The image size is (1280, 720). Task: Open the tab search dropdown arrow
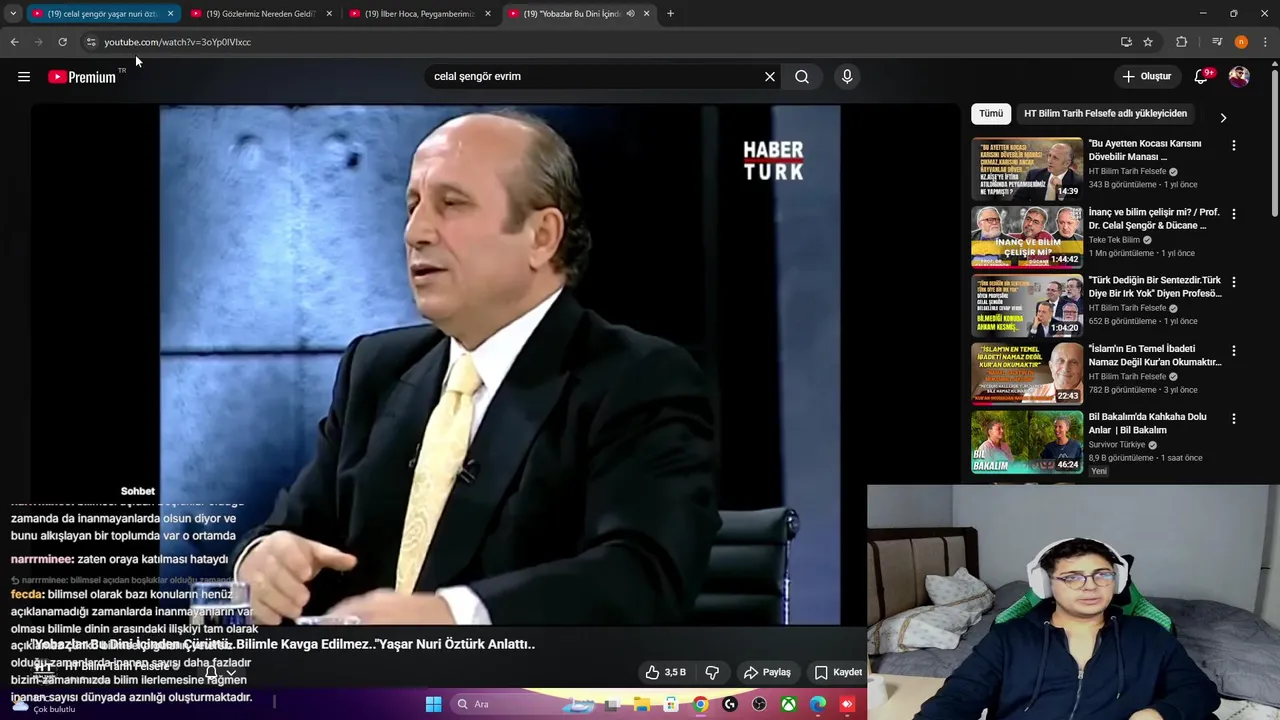[x=13, y=13]
